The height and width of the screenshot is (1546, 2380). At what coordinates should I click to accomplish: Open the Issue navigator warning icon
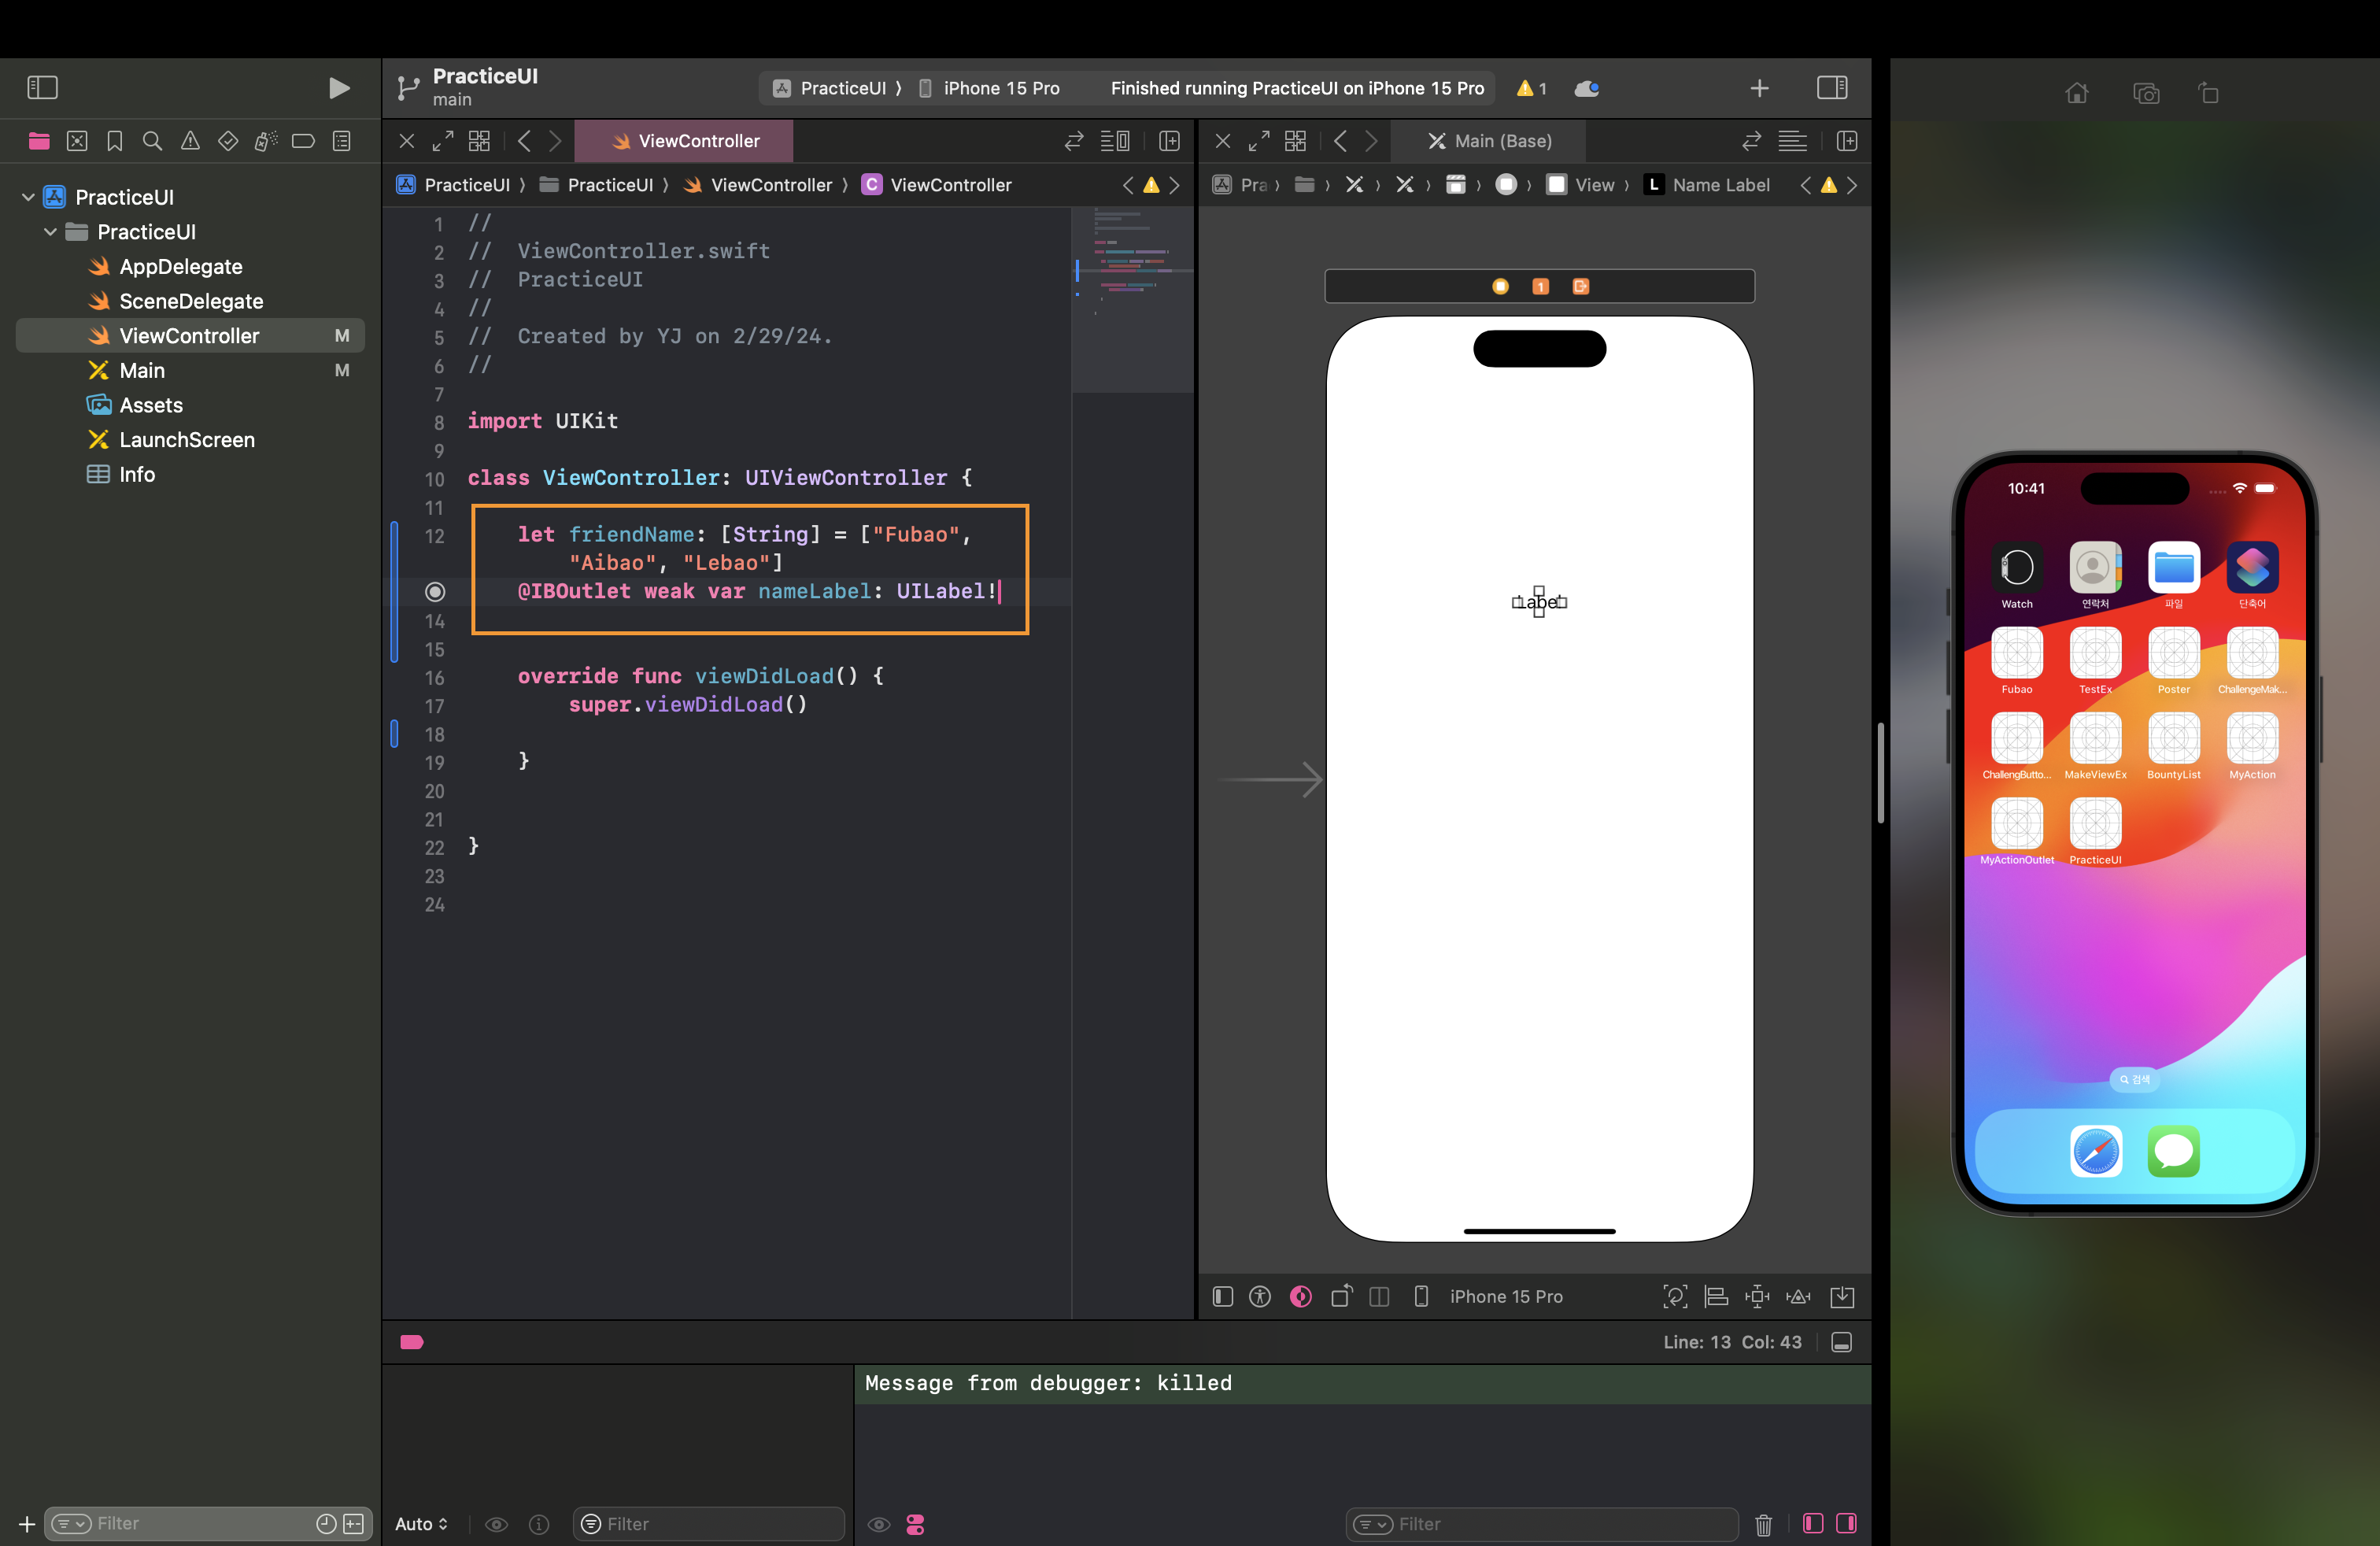point(190,141)
